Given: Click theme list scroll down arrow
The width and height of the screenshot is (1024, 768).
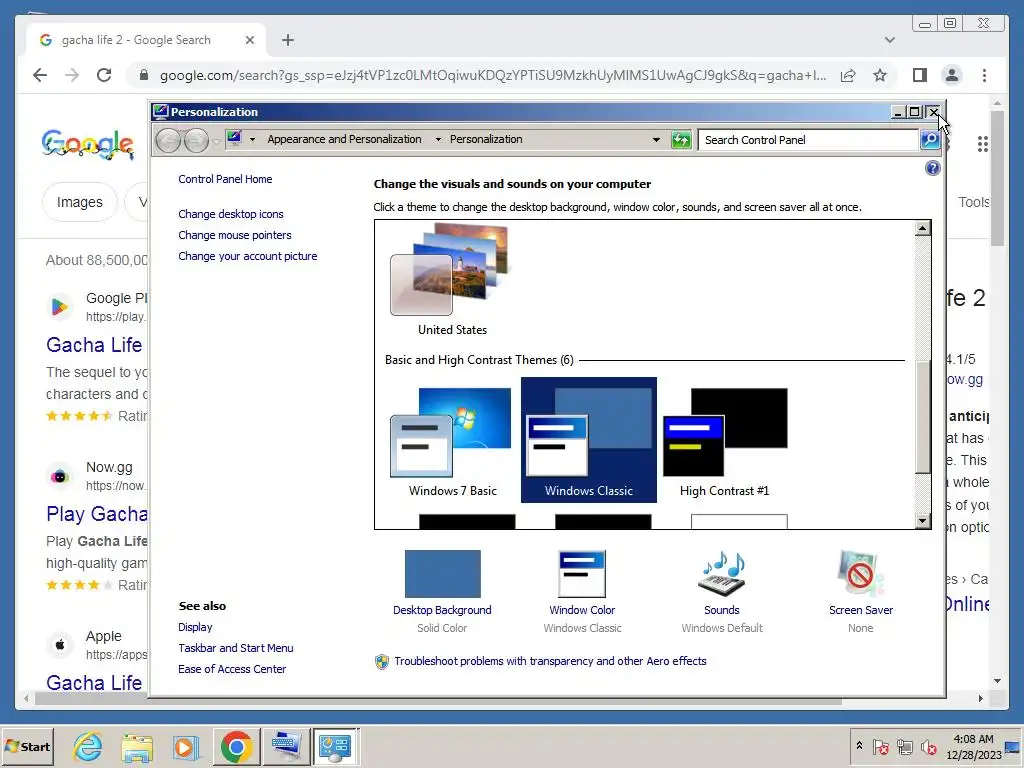Looking at the screenshot, I should pyautogui.click(x=922, y=520).
